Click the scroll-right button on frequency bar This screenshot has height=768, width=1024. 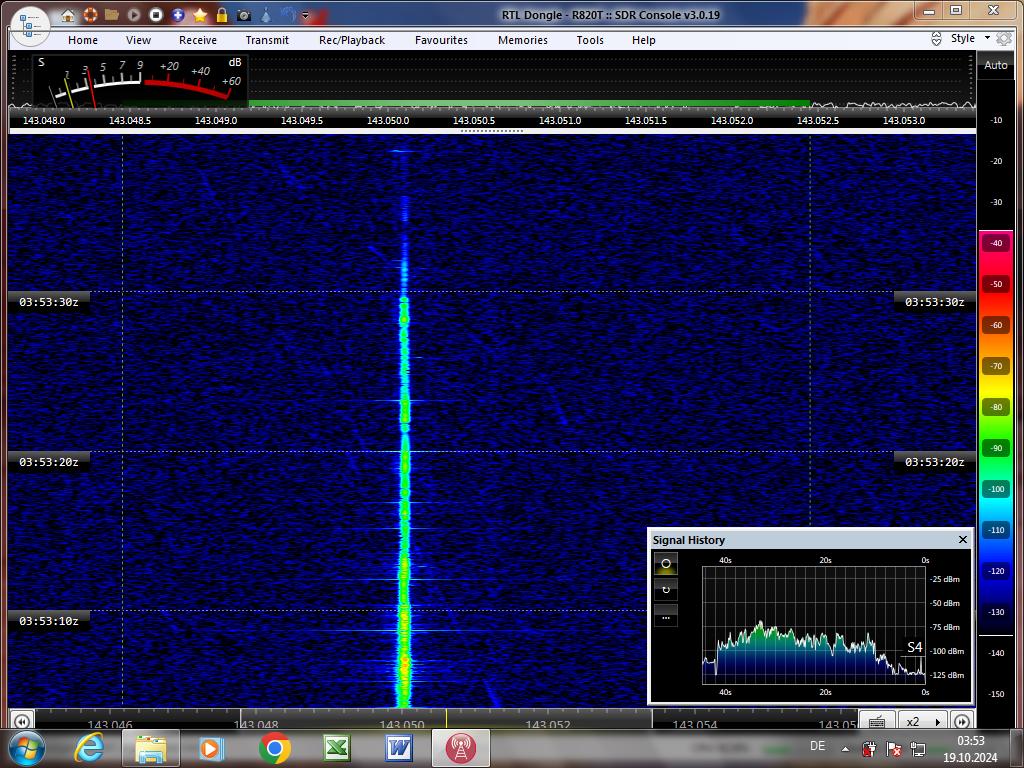(x=962, y=722)
